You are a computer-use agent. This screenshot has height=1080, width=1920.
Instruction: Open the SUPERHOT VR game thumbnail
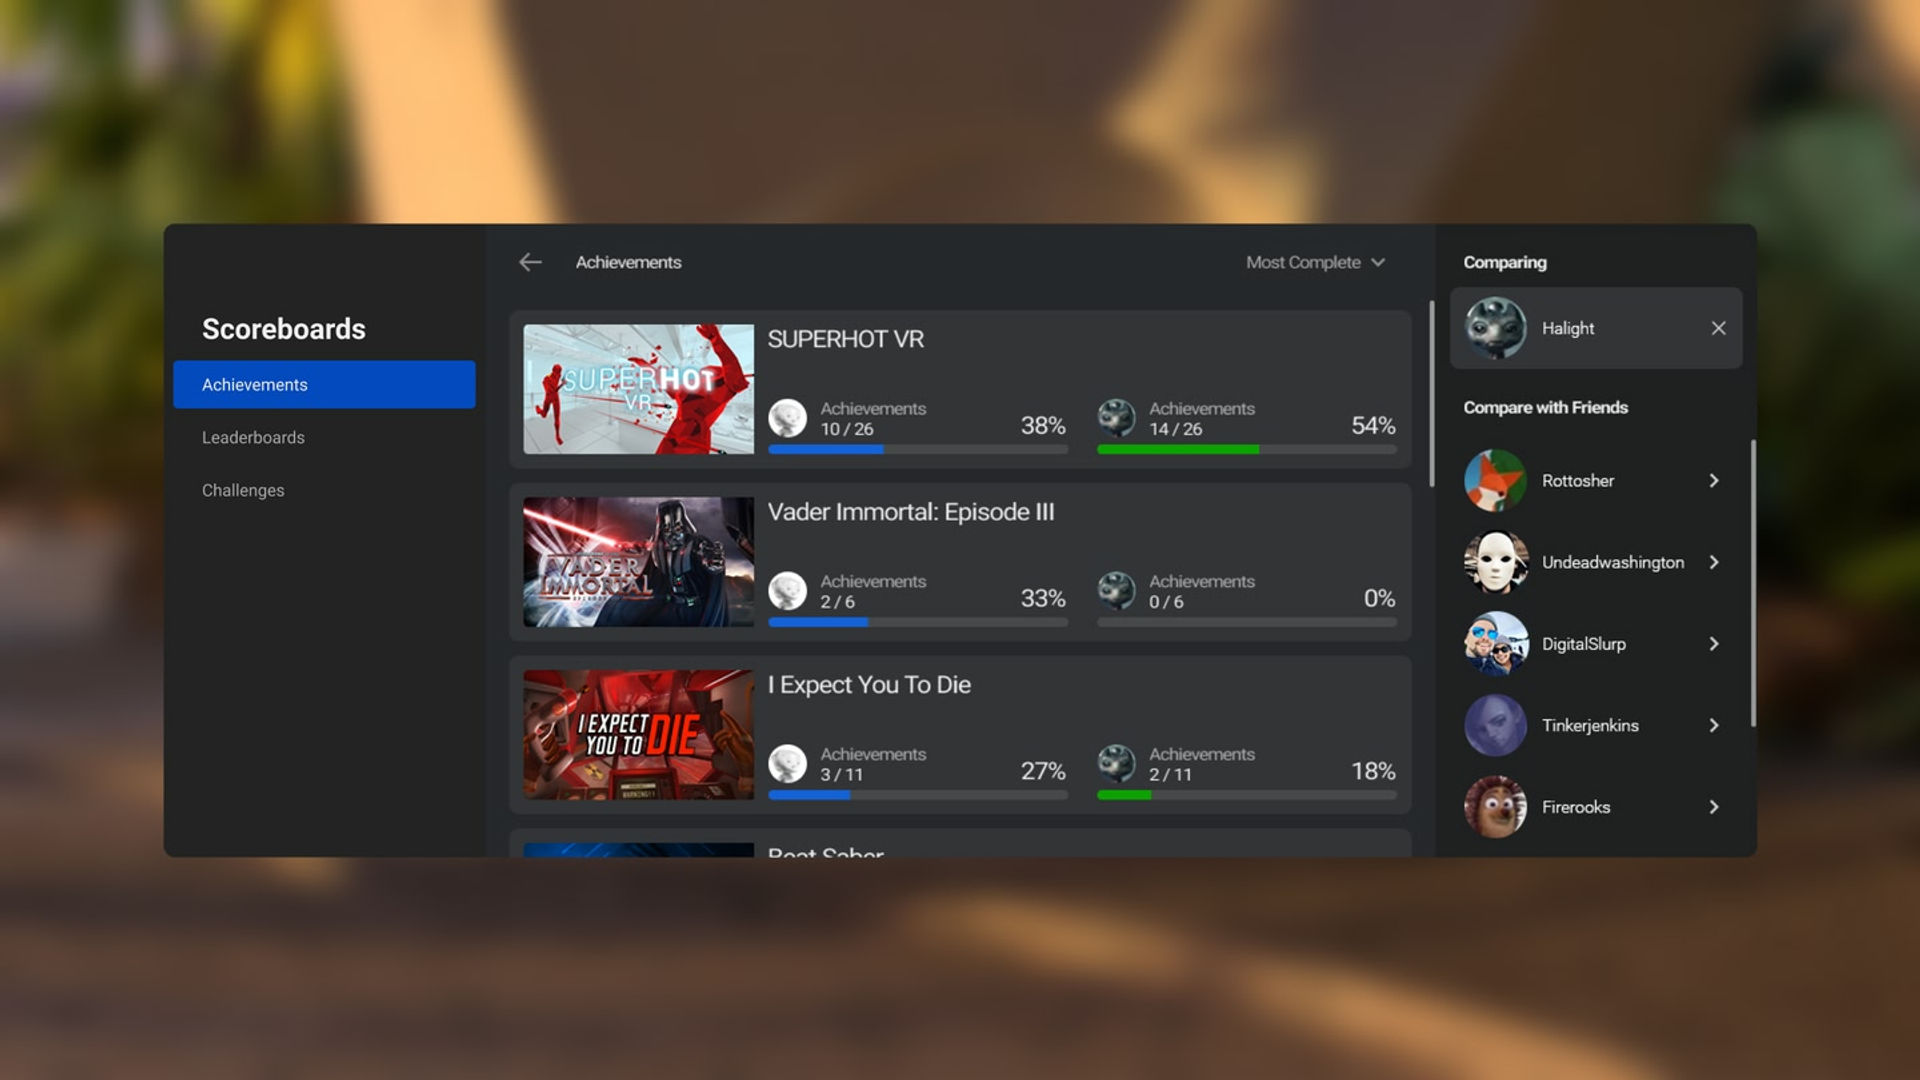tap(638, 389)
